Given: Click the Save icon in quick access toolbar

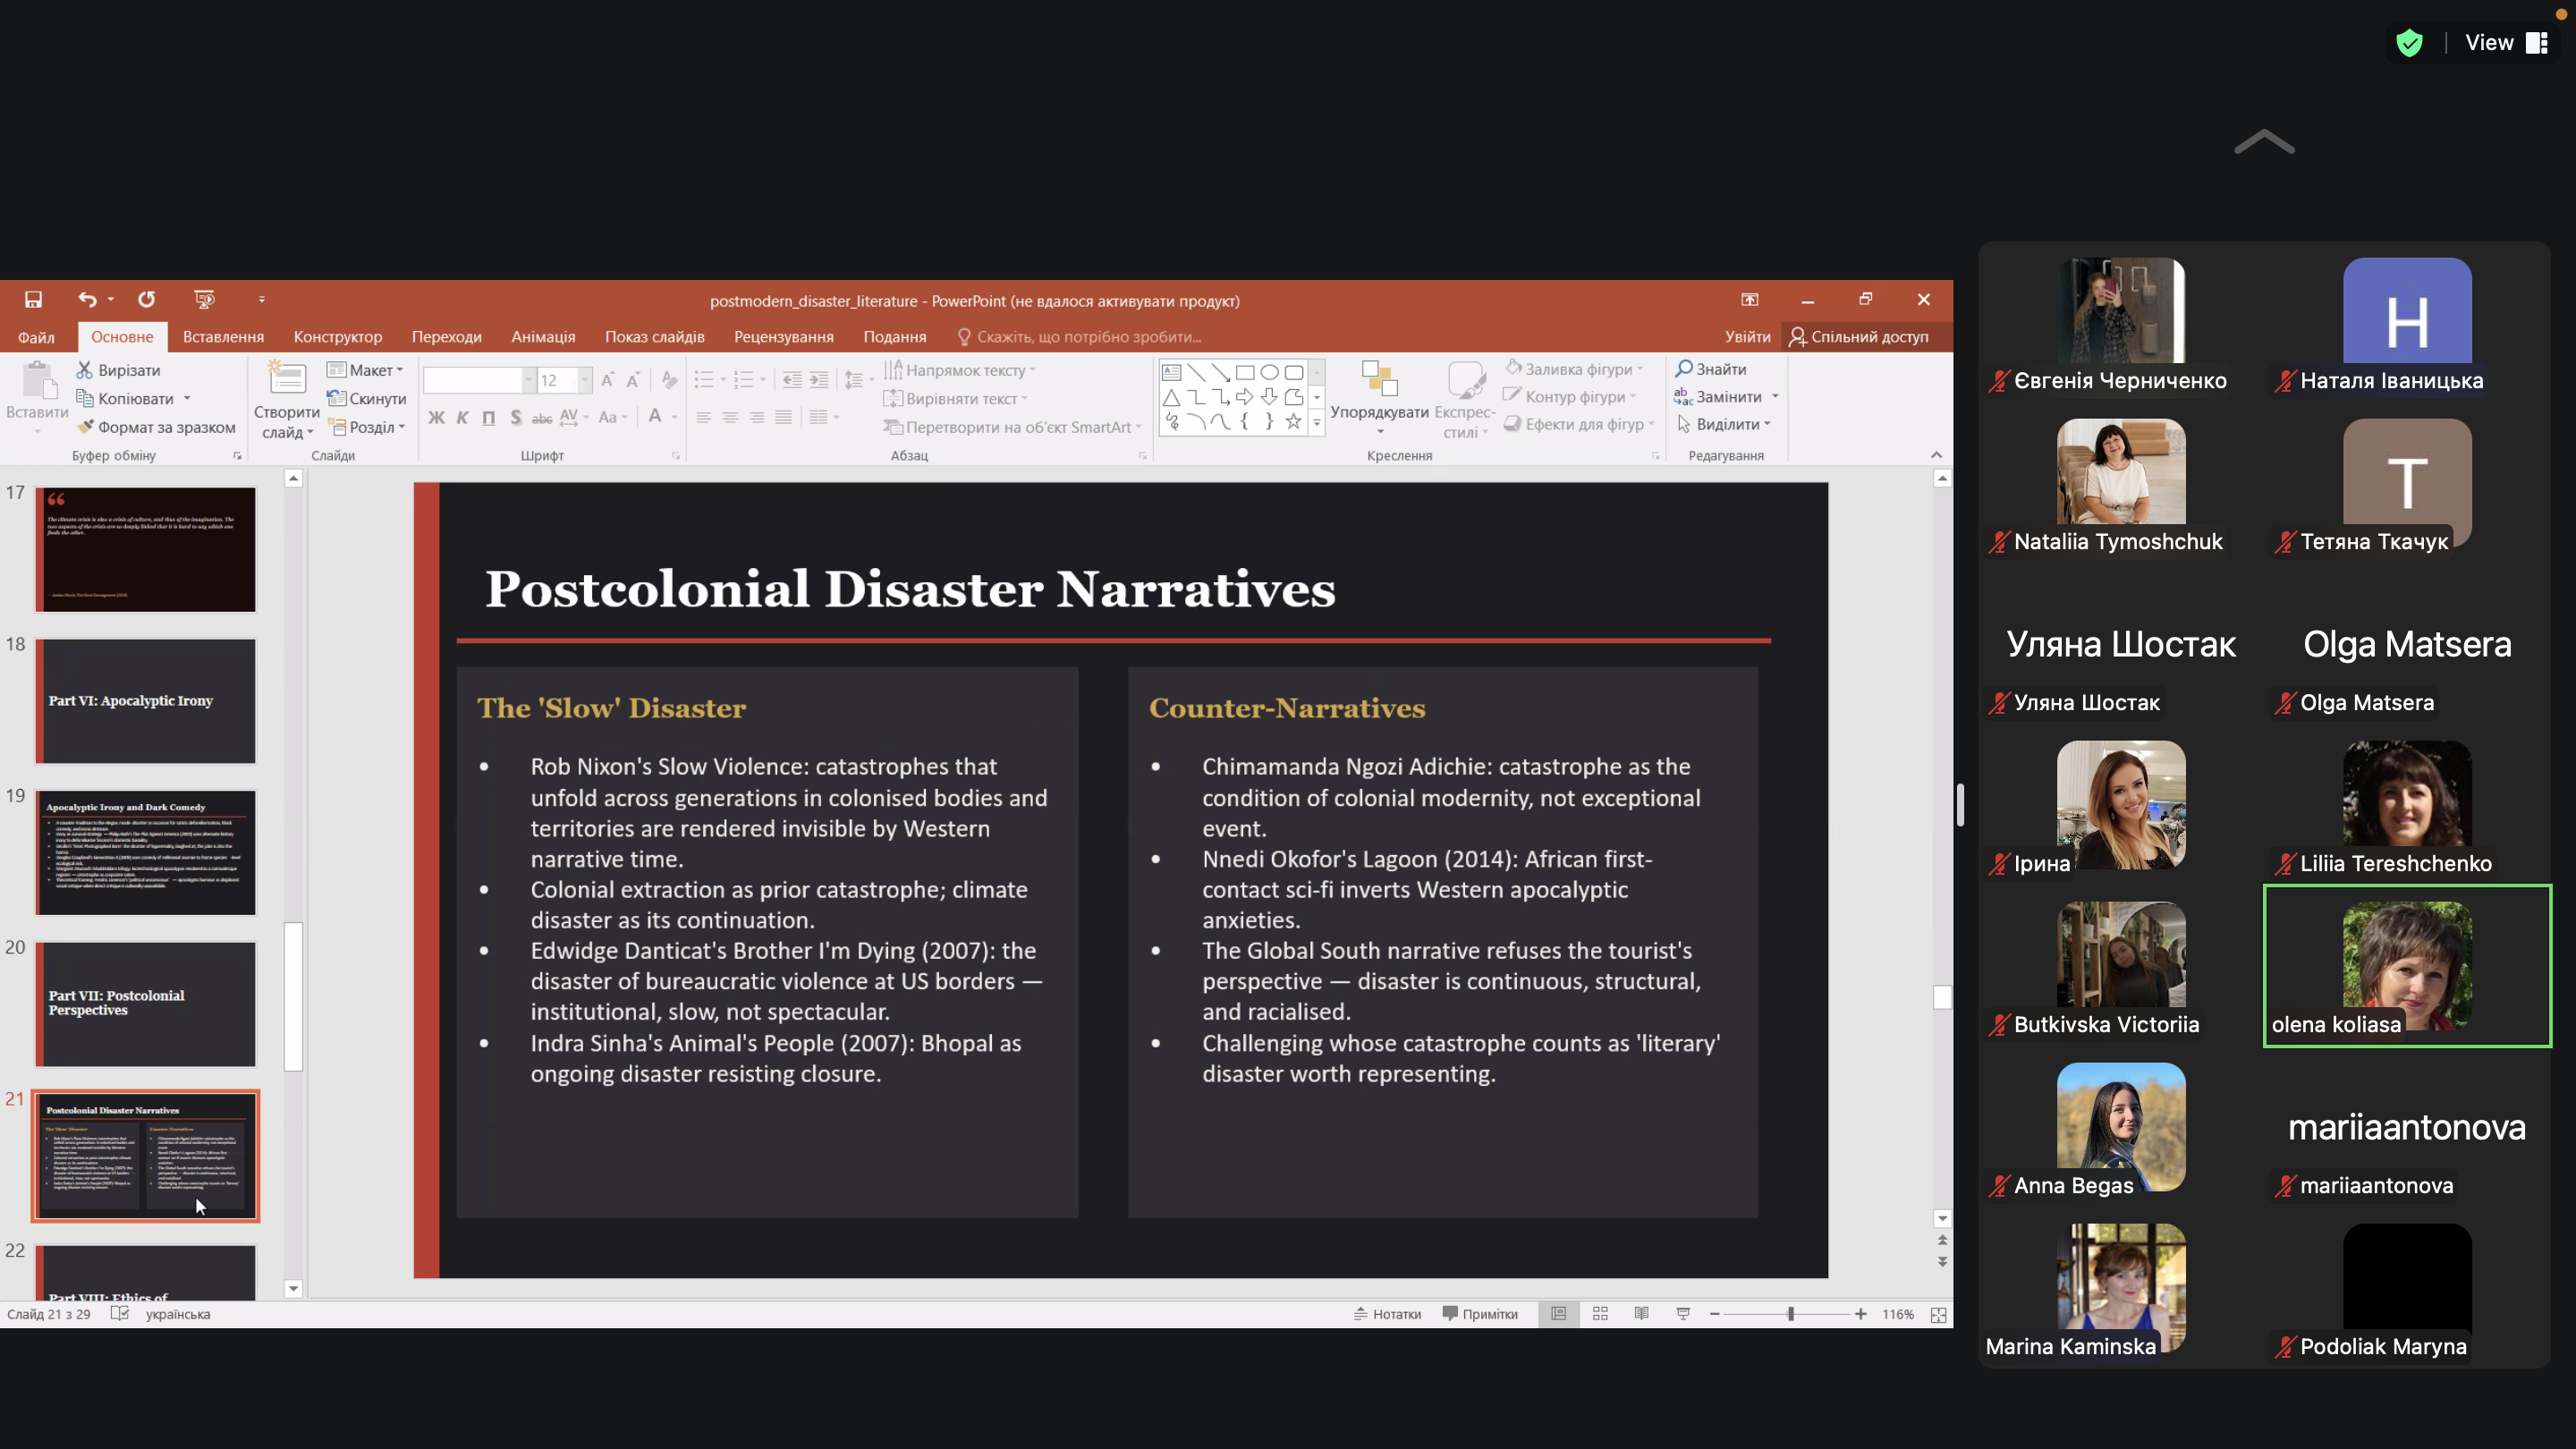Looking at the screenshot, I should click(x=33, y=300).
